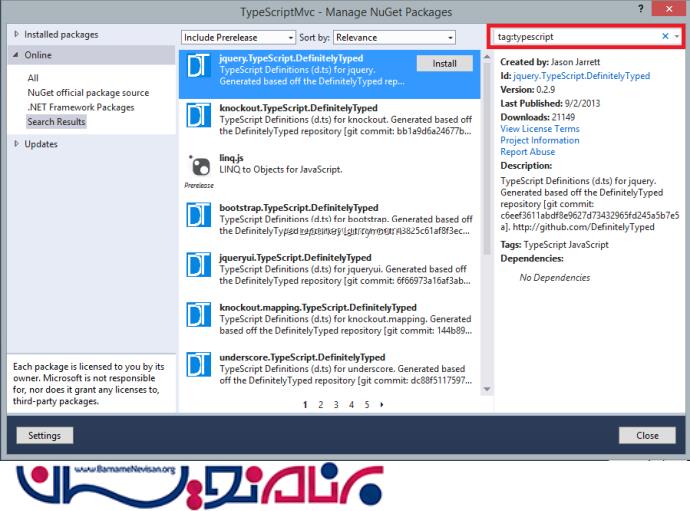The width and height of the screenshot is (690, 511).
Task: Expand the Updates section
Action: pyautogui.click(x=16, y=143)
